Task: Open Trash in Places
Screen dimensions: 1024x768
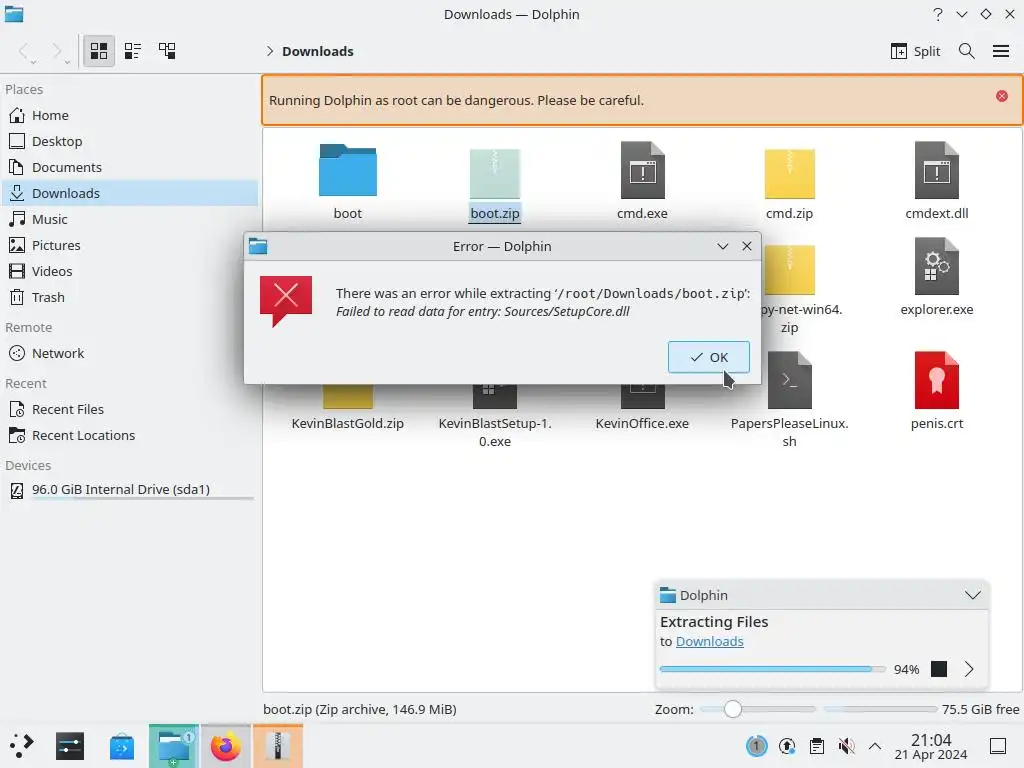Action: tap(129, 297)
